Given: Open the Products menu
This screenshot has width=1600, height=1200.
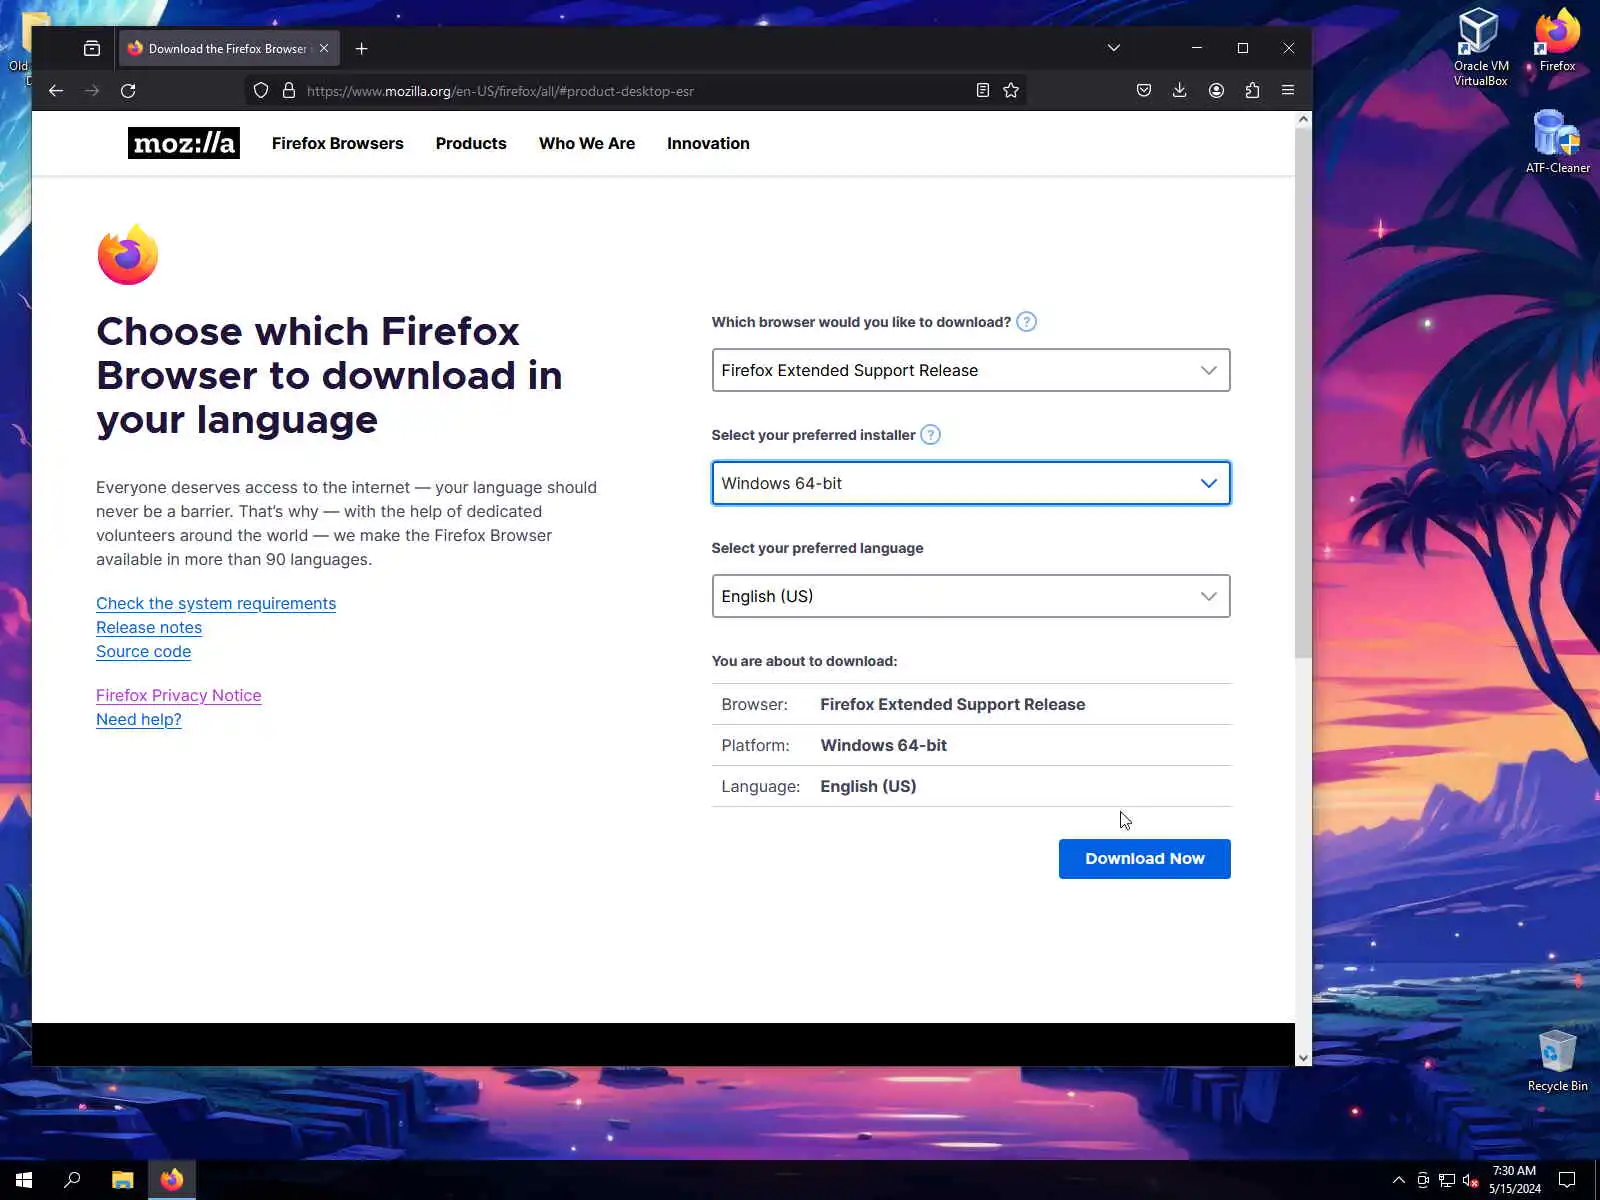Looking at the screenshot, I should 471,143.
